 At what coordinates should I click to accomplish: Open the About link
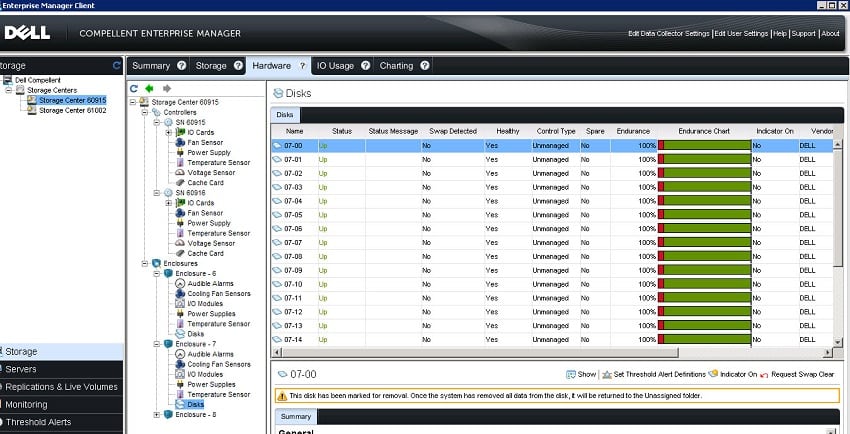830,34
